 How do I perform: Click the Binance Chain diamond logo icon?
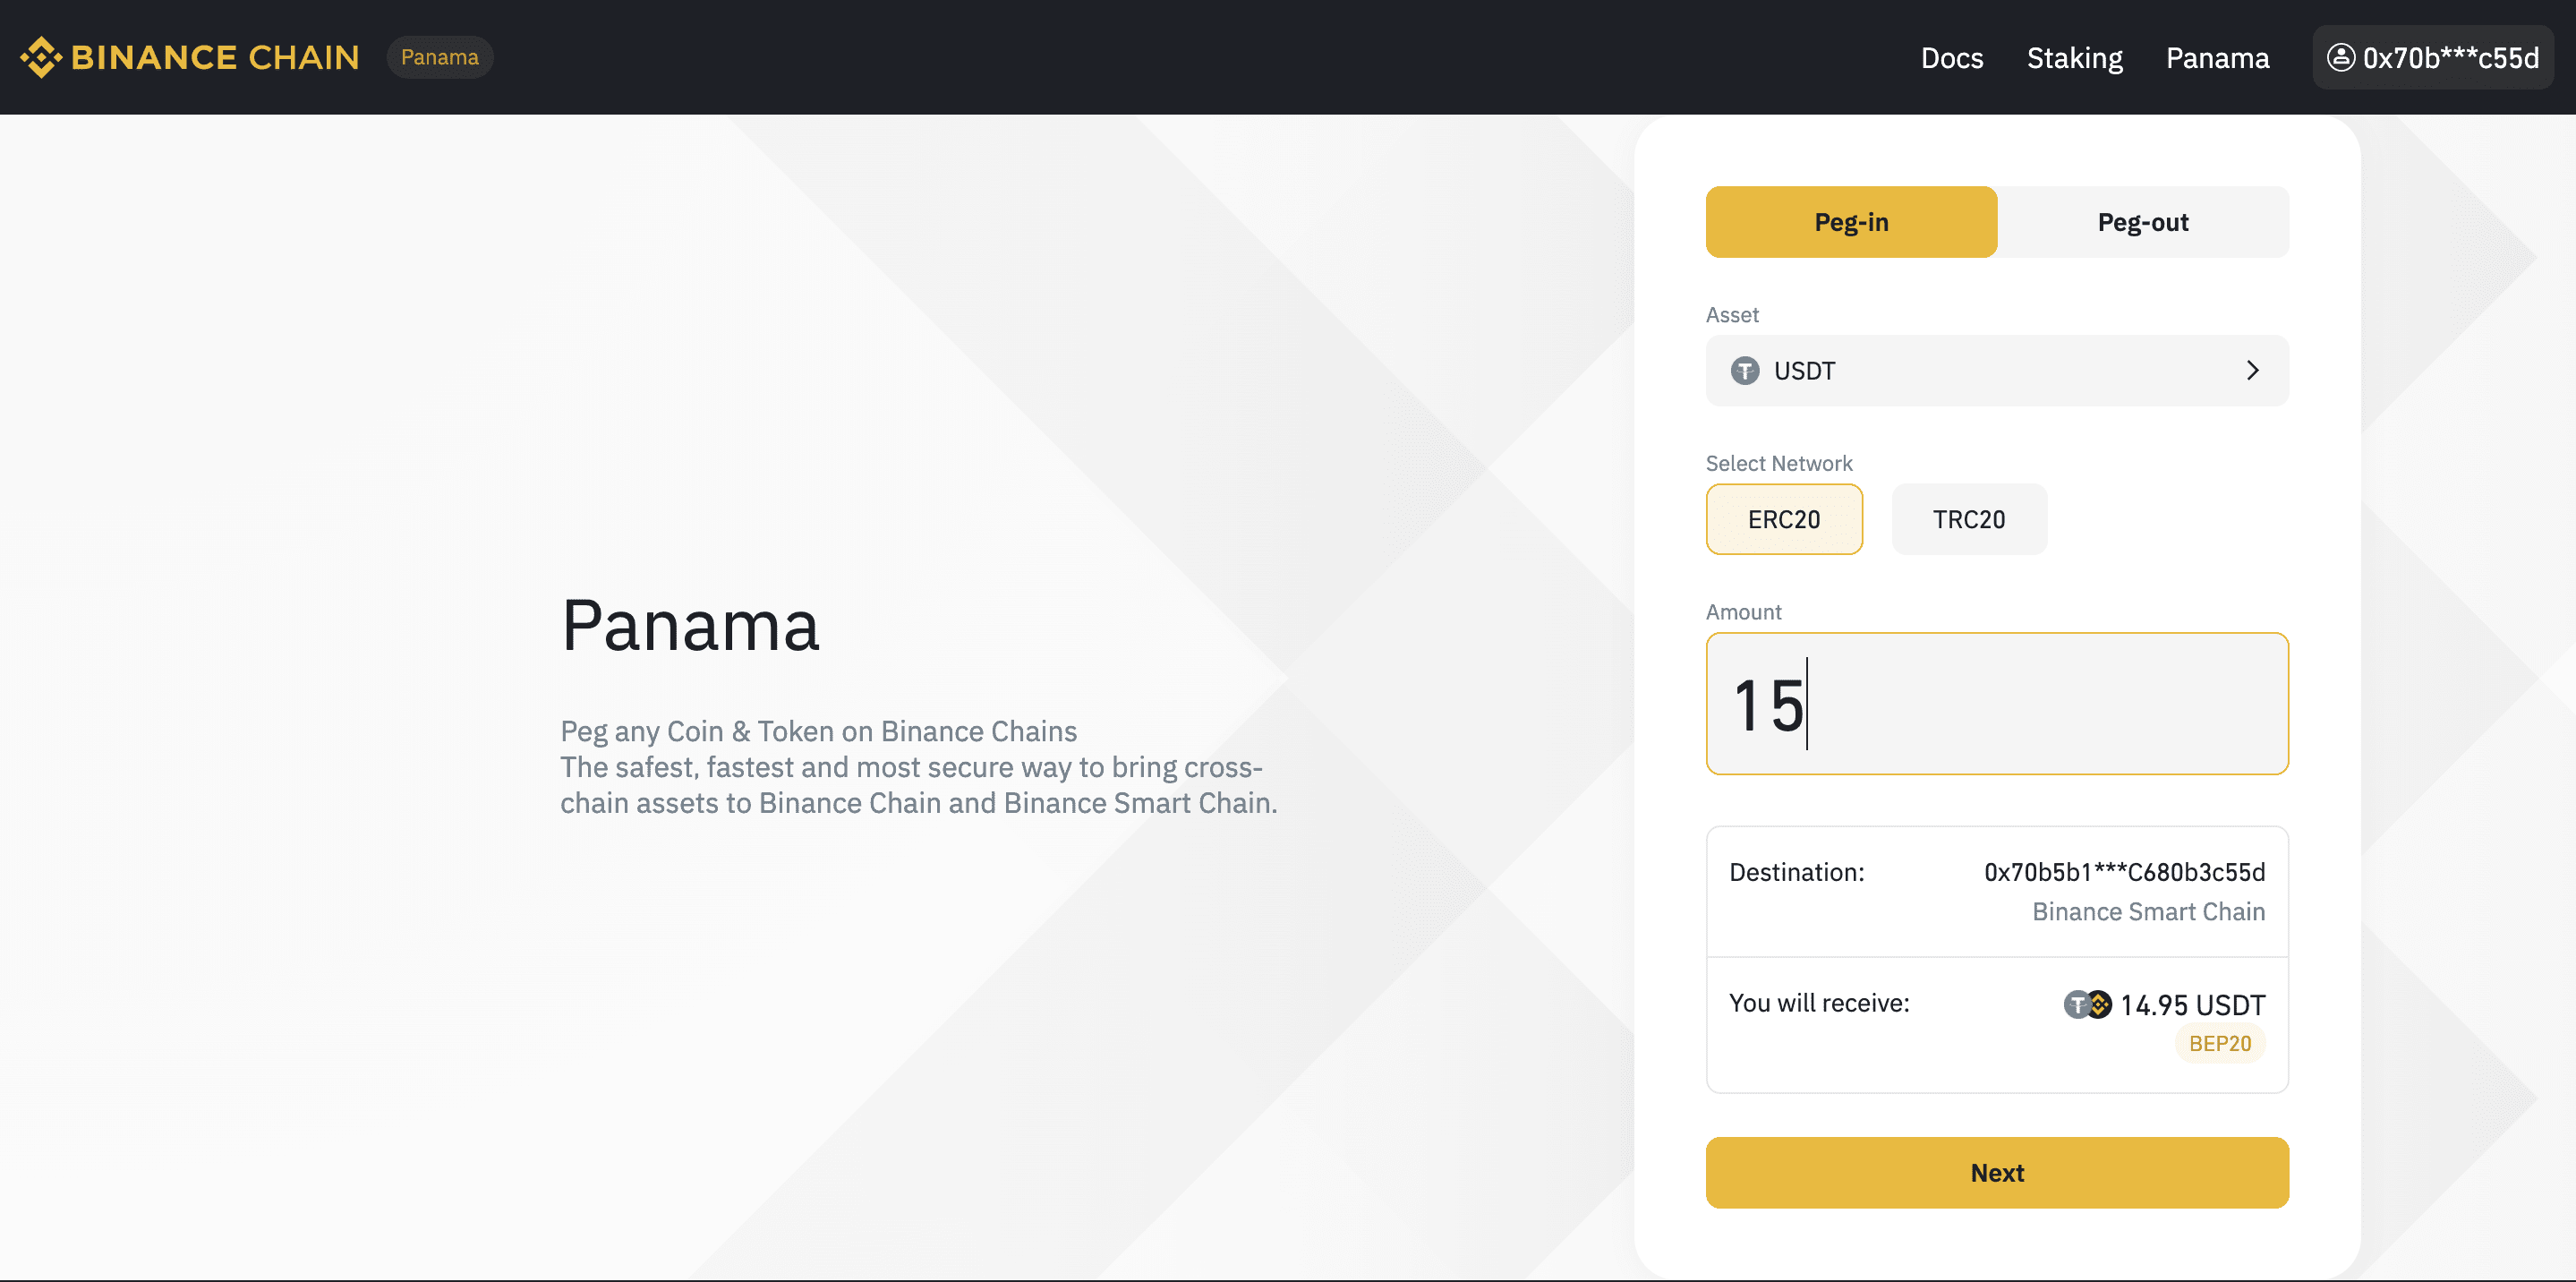[41, 57]
